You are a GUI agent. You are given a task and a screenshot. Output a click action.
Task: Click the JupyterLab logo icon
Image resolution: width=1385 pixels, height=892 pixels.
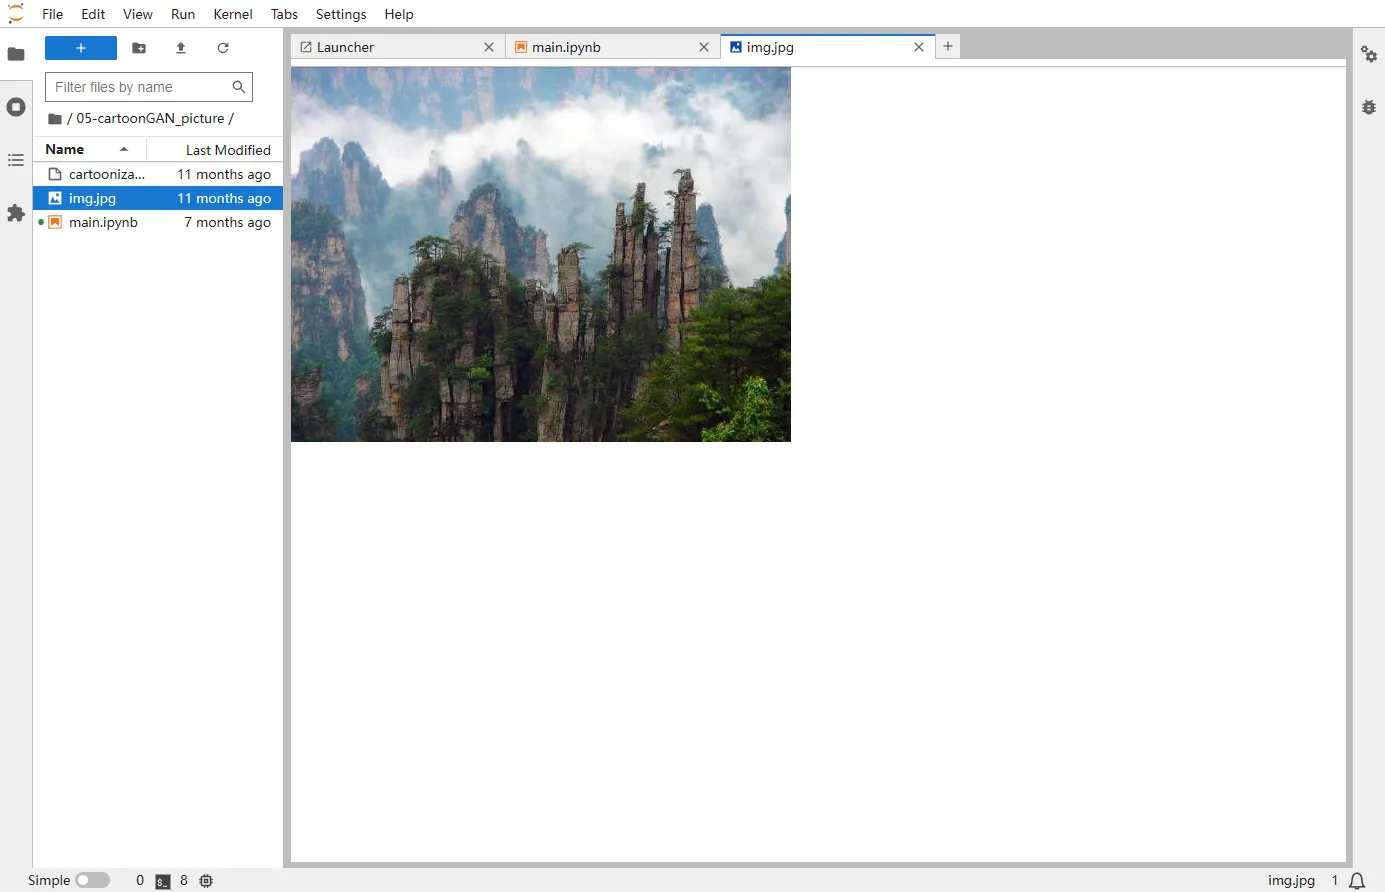coord(16,14)
